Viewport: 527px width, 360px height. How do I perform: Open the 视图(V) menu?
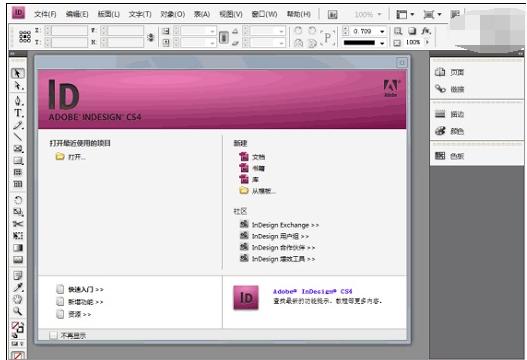coord(231,14)
